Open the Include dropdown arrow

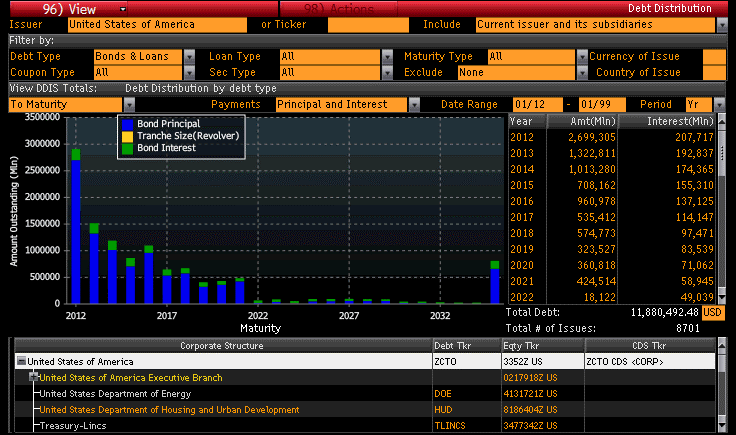[722, 25]
